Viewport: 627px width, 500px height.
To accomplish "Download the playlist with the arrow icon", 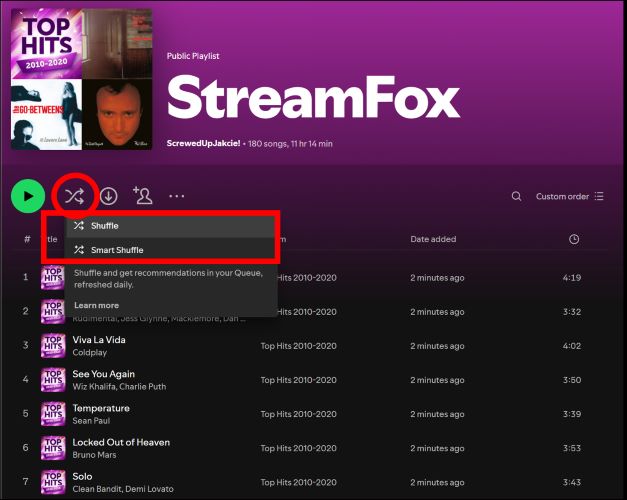I will pos(108,196).
